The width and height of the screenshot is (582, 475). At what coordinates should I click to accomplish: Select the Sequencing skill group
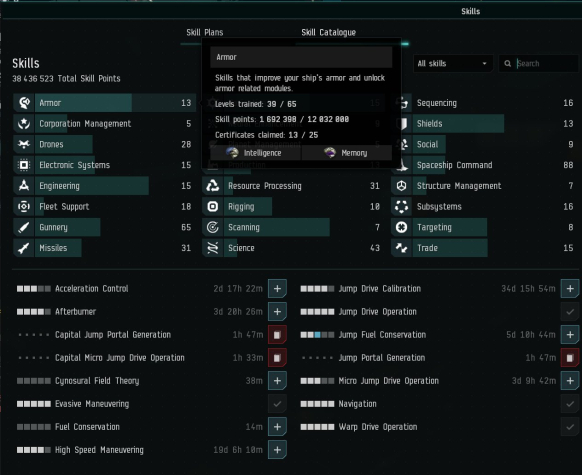(x=486, y=103)
